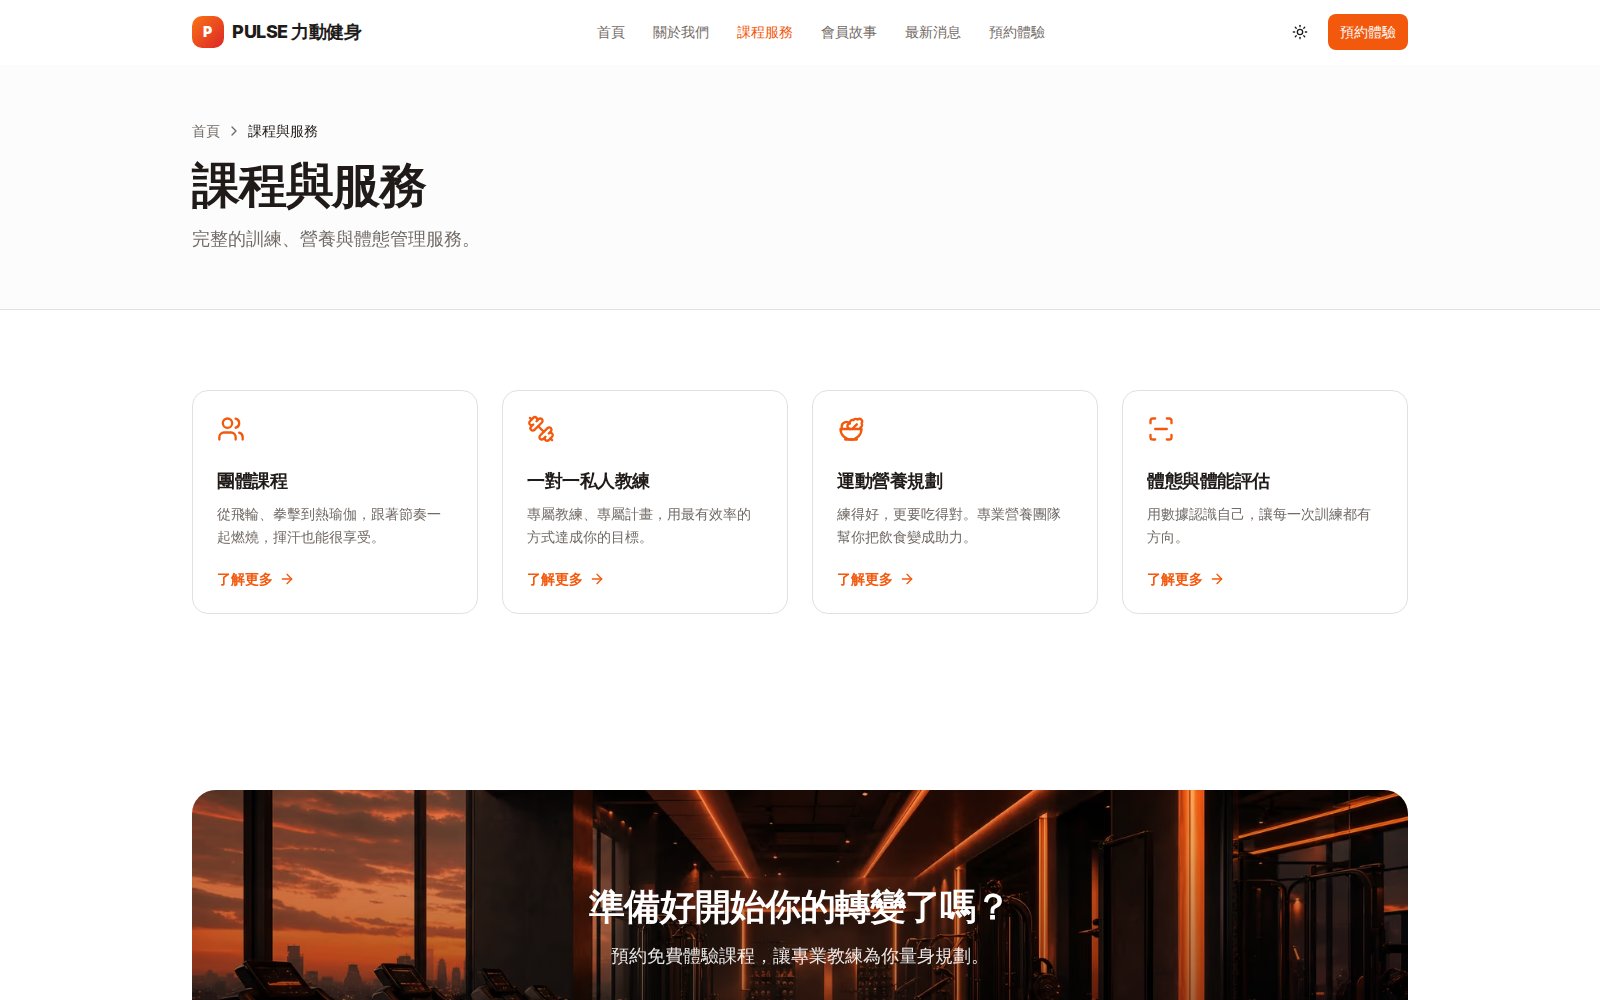Click the PULSE orange P logo icon

208,32
